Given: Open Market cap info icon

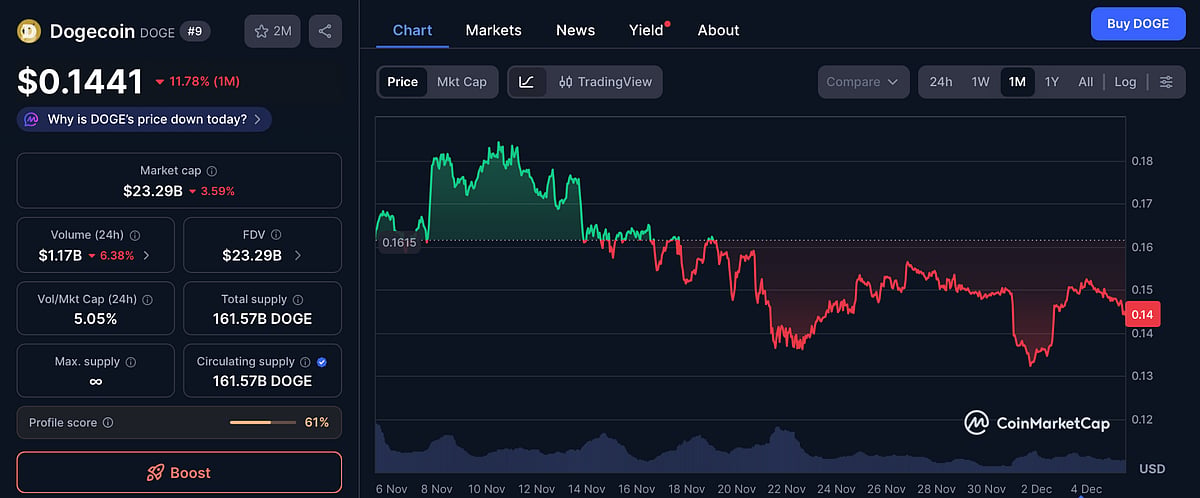Looking at the screenshot, I should (x=212, y=171).
